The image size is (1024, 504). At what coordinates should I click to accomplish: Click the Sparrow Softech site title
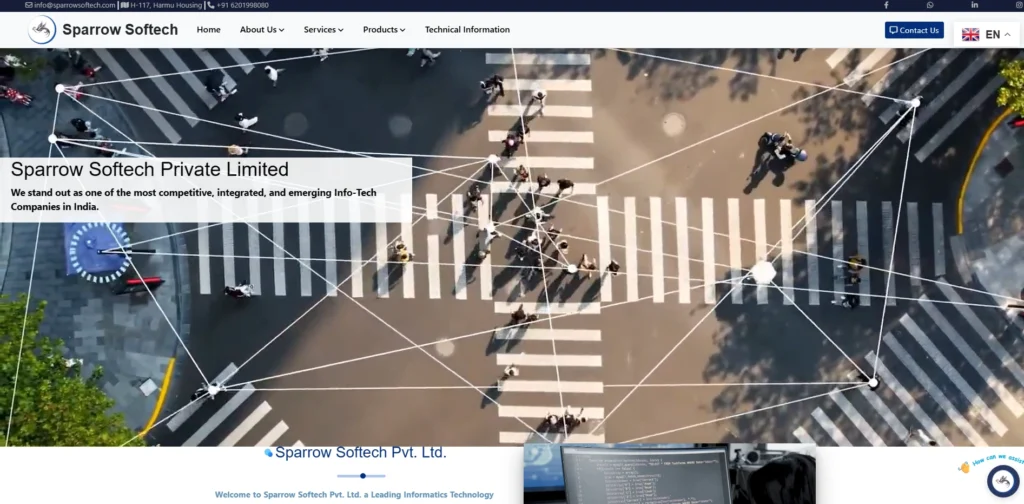point(120,29)
